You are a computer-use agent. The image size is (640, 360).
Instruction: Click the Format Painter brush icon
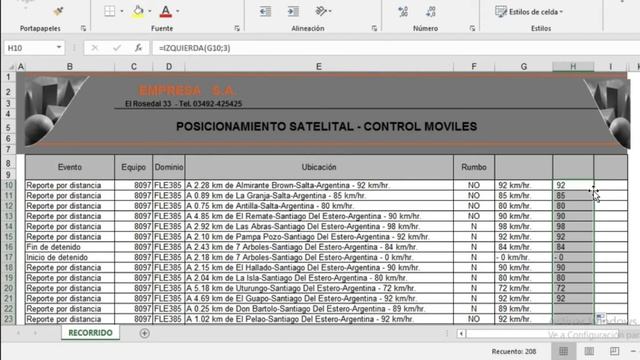58,11
